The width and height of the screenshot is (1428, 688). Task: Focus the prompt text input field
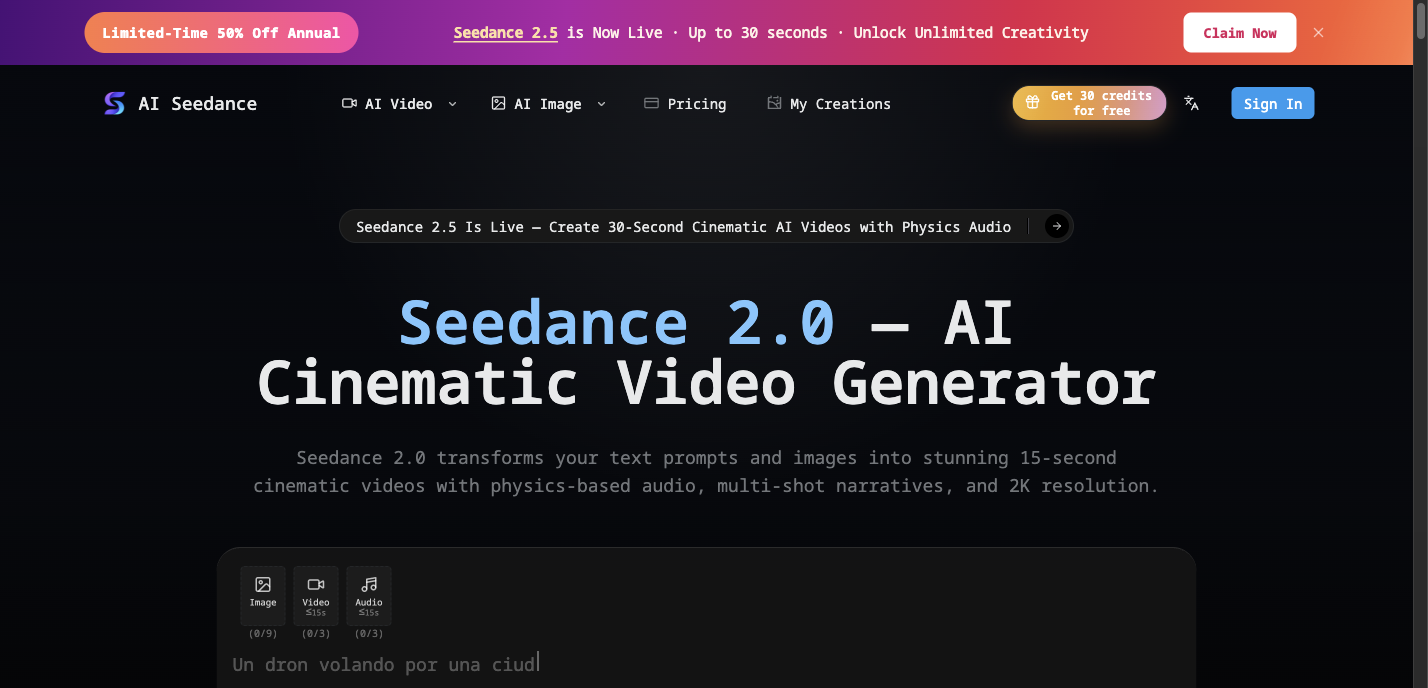pos(706,664)
